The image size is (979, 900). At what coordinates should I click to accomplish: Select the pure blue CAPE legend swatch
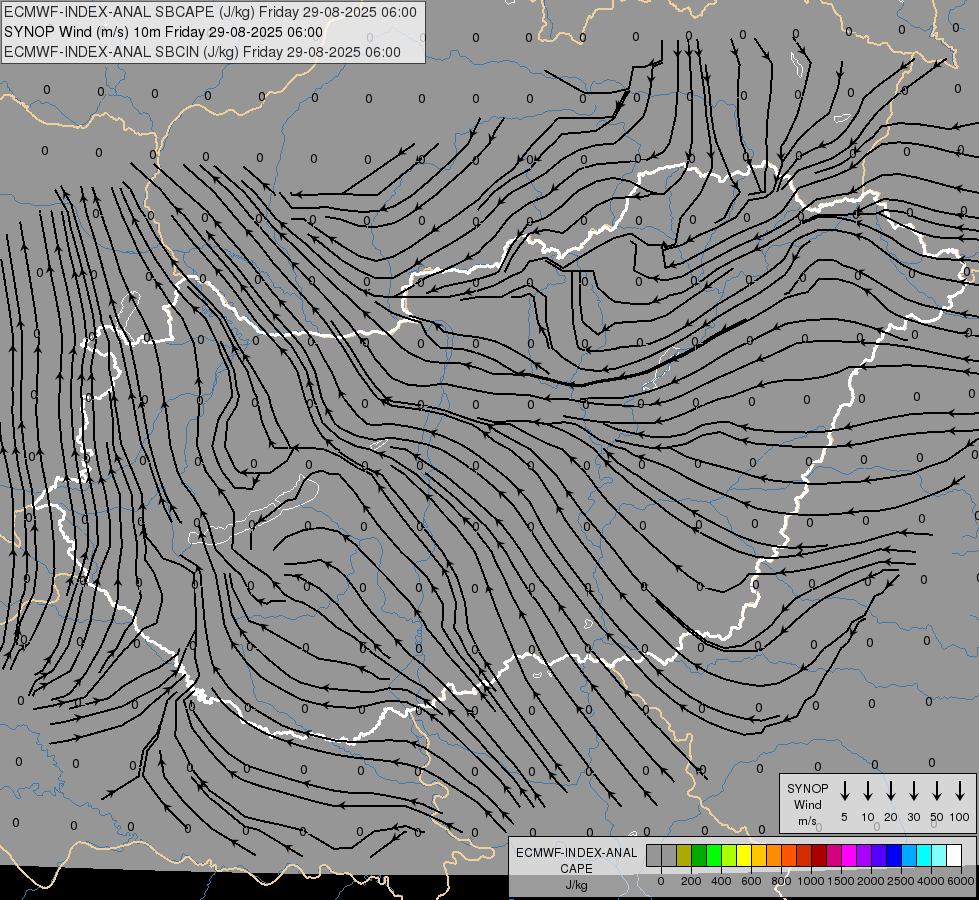(893, 855)
